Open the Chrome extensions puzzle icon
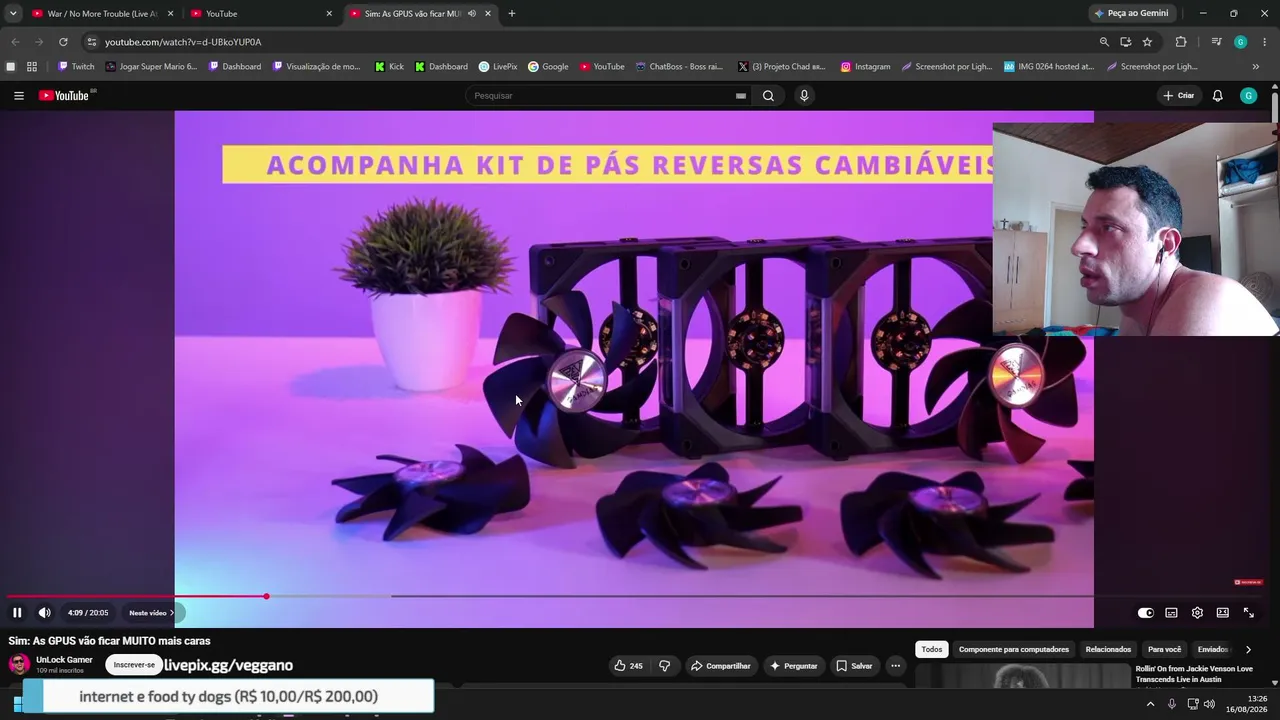This screenshot has width=1280, height=720. coord(1181,42)
